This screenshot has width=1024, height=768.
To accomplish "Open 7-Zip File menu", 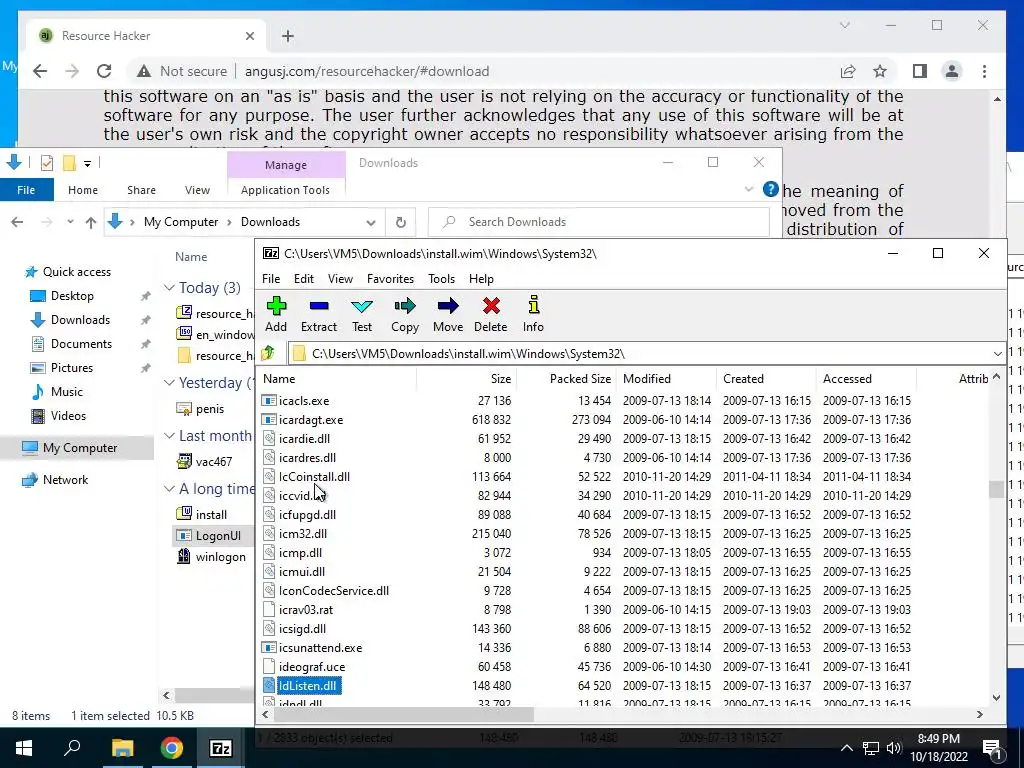I will 271,279.
